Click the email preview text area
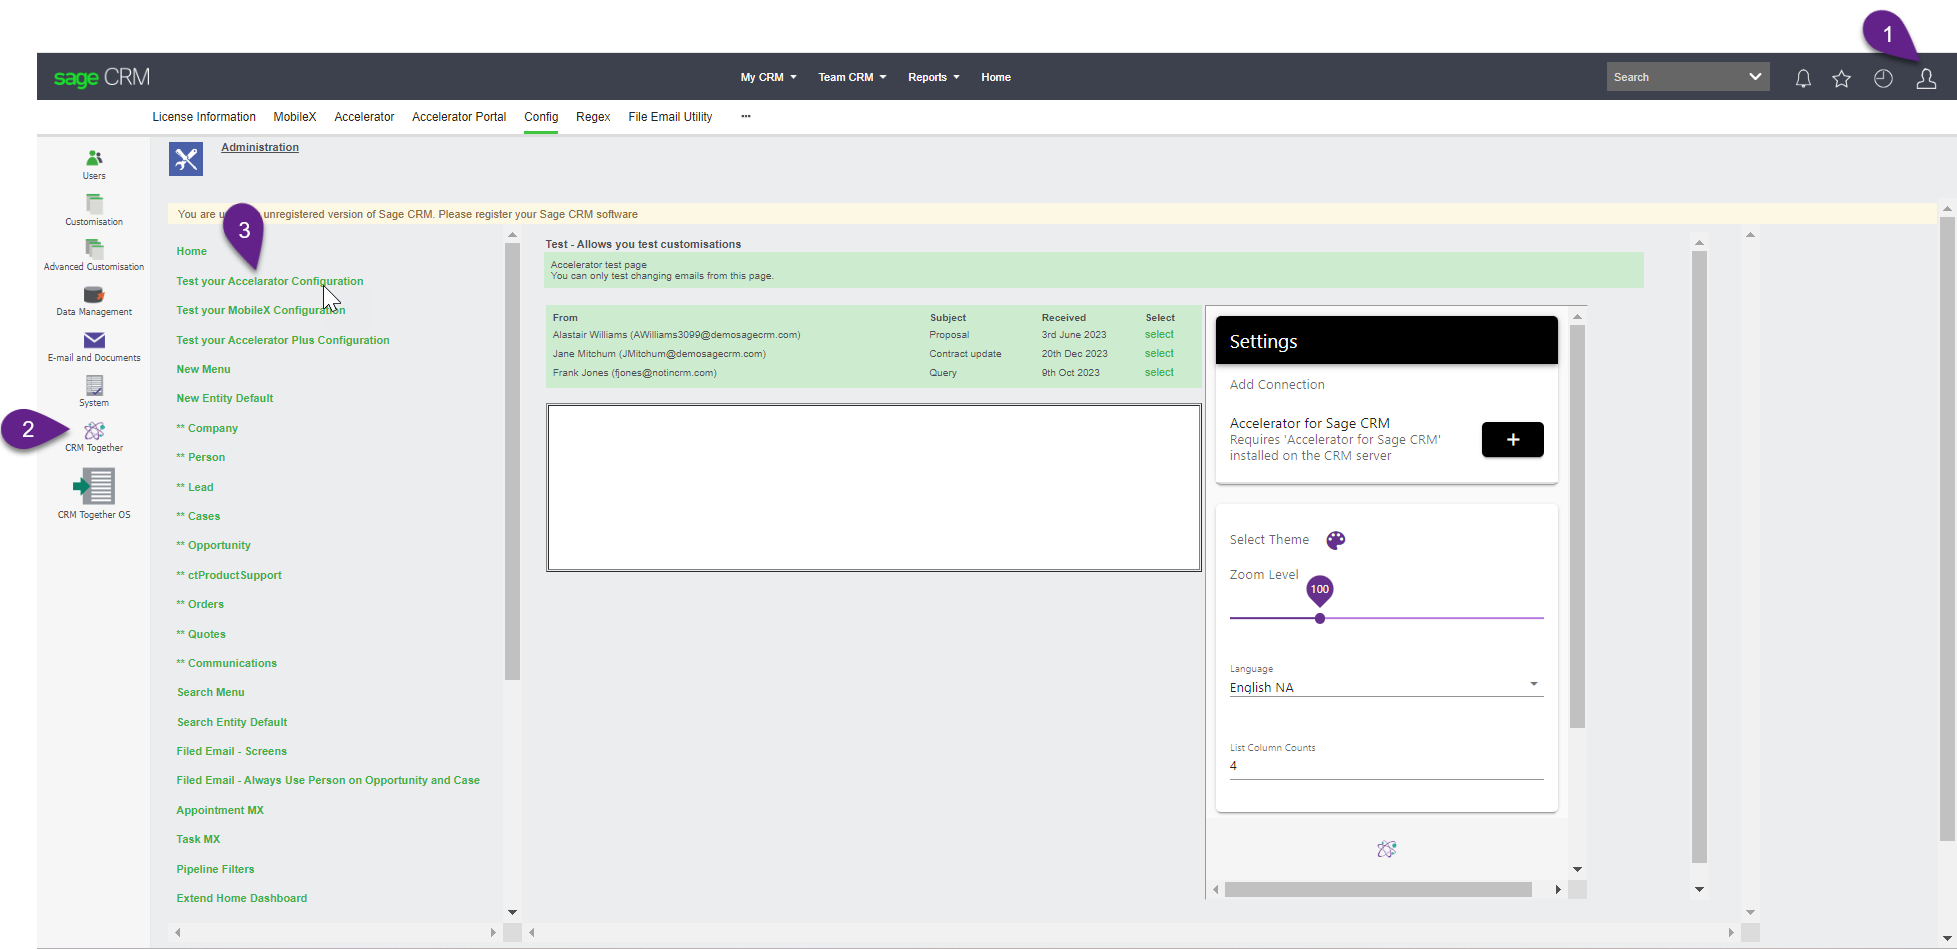The image size is (1957, 949). tap(873, 488)
